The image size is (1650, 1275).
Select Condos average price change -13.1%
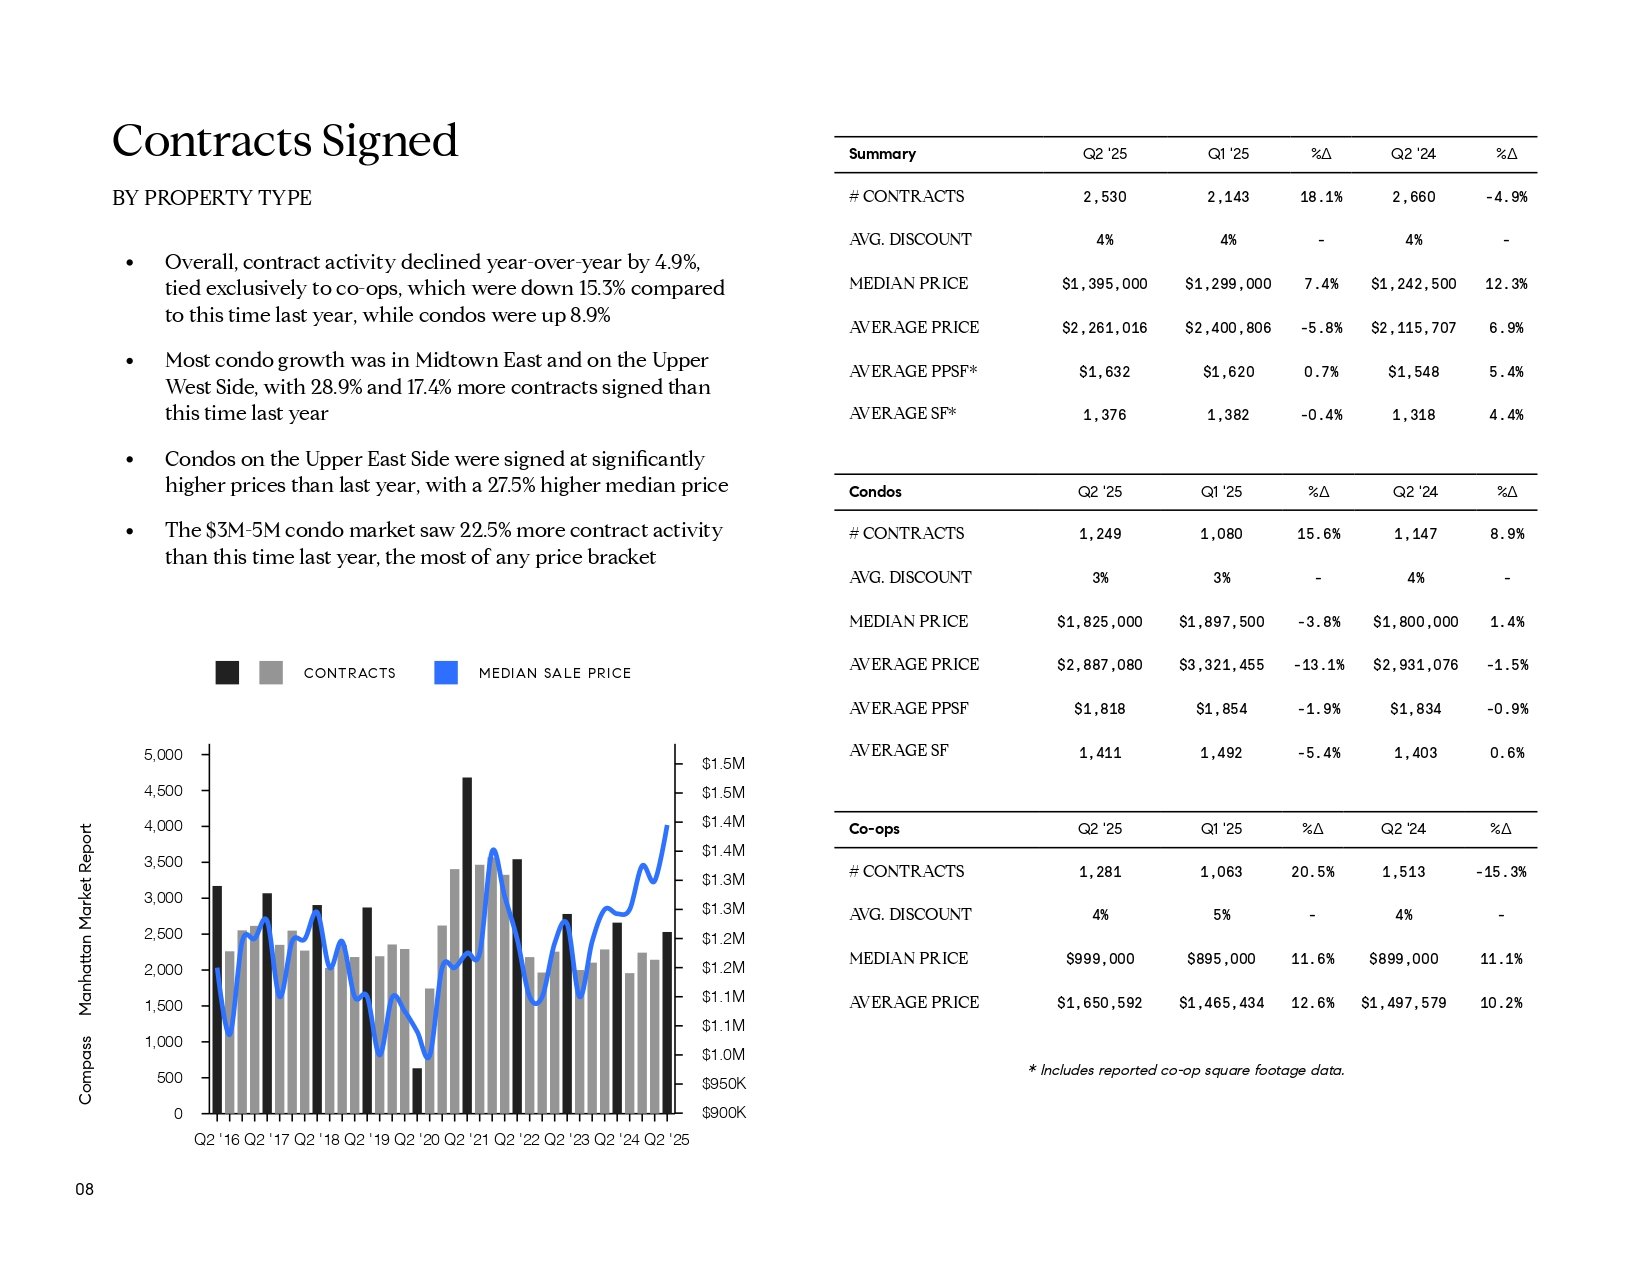[1319, 665]
